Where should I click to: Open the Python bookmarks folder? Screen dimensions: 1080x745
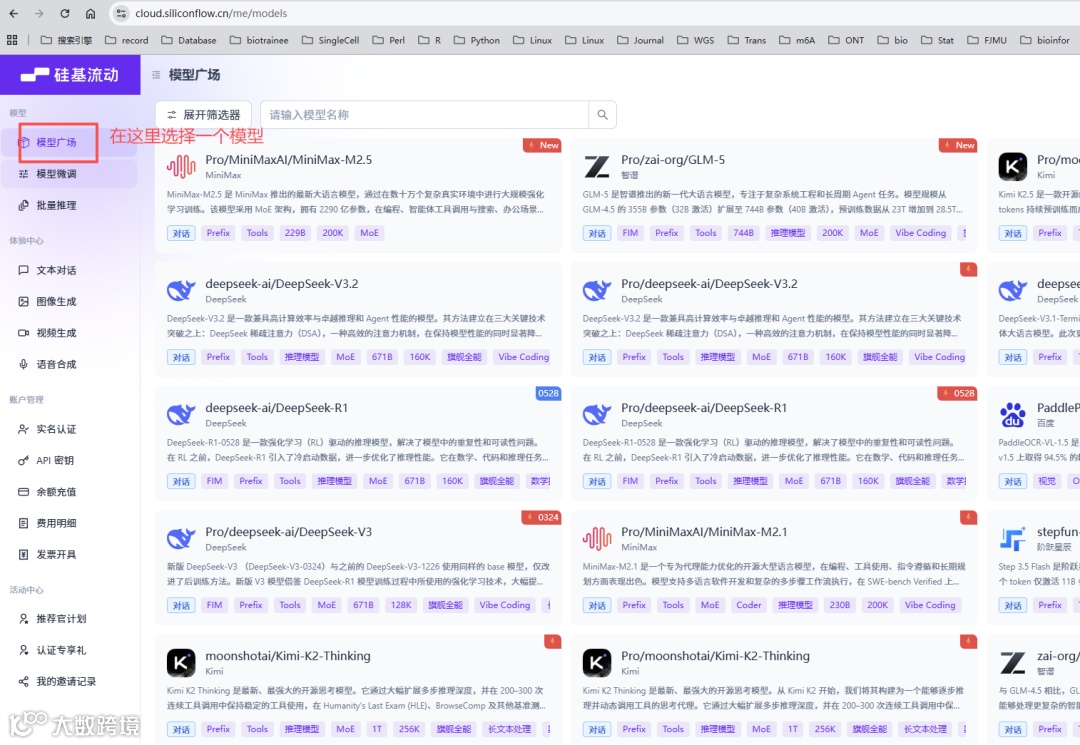[477, 40]
